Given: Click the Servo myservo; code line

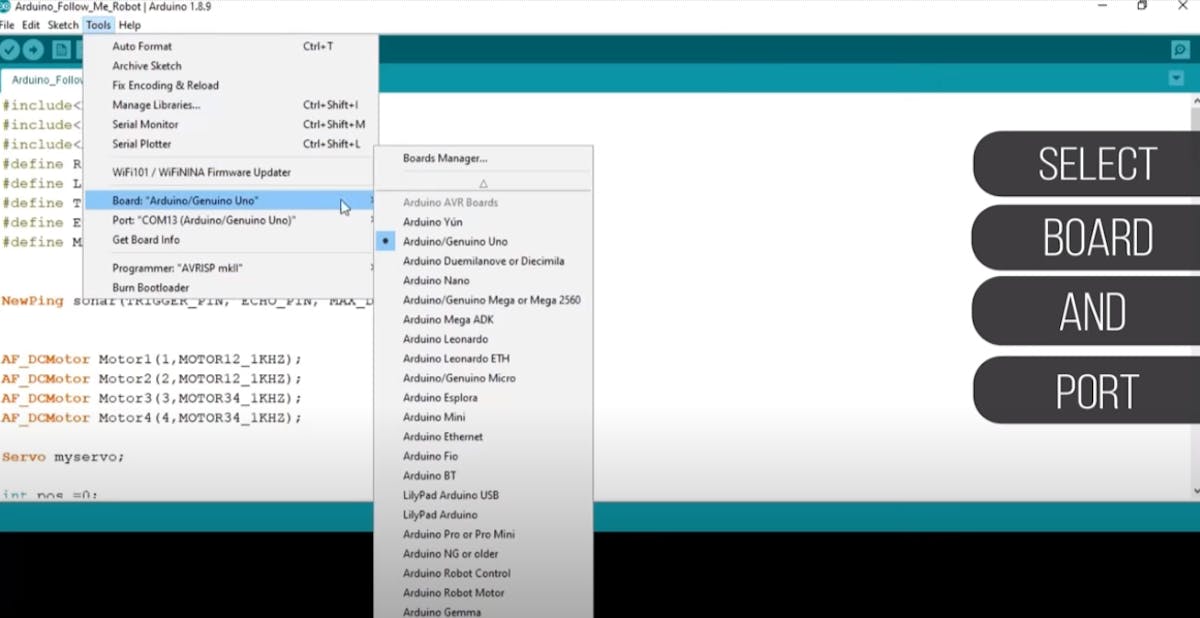Looking at the screenshot, I should (x=63, y=457).
